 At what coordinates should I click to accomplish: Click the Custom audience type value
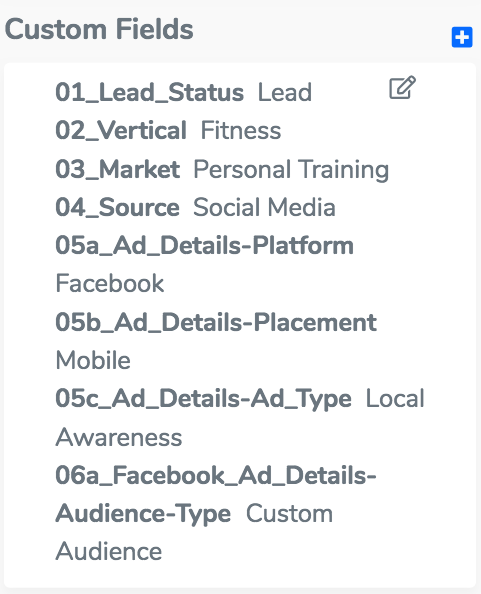[290, 514]
